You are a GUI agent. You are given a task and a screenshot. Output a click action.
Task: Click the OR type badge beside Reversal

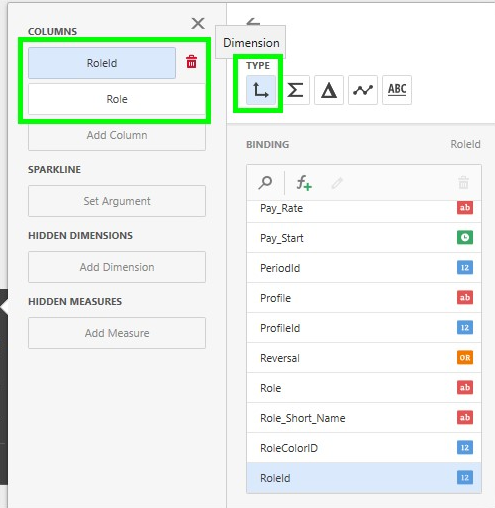(x=465, y=357)
